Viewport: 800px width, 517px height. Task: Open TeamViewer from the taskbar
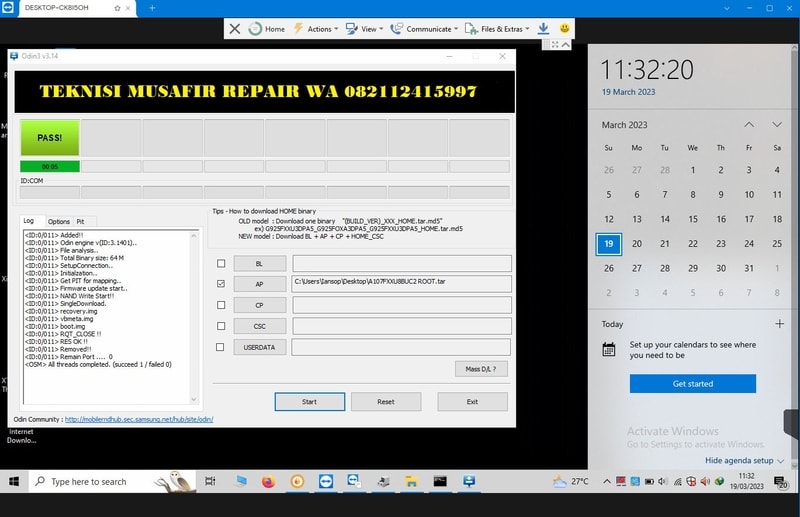326,481
